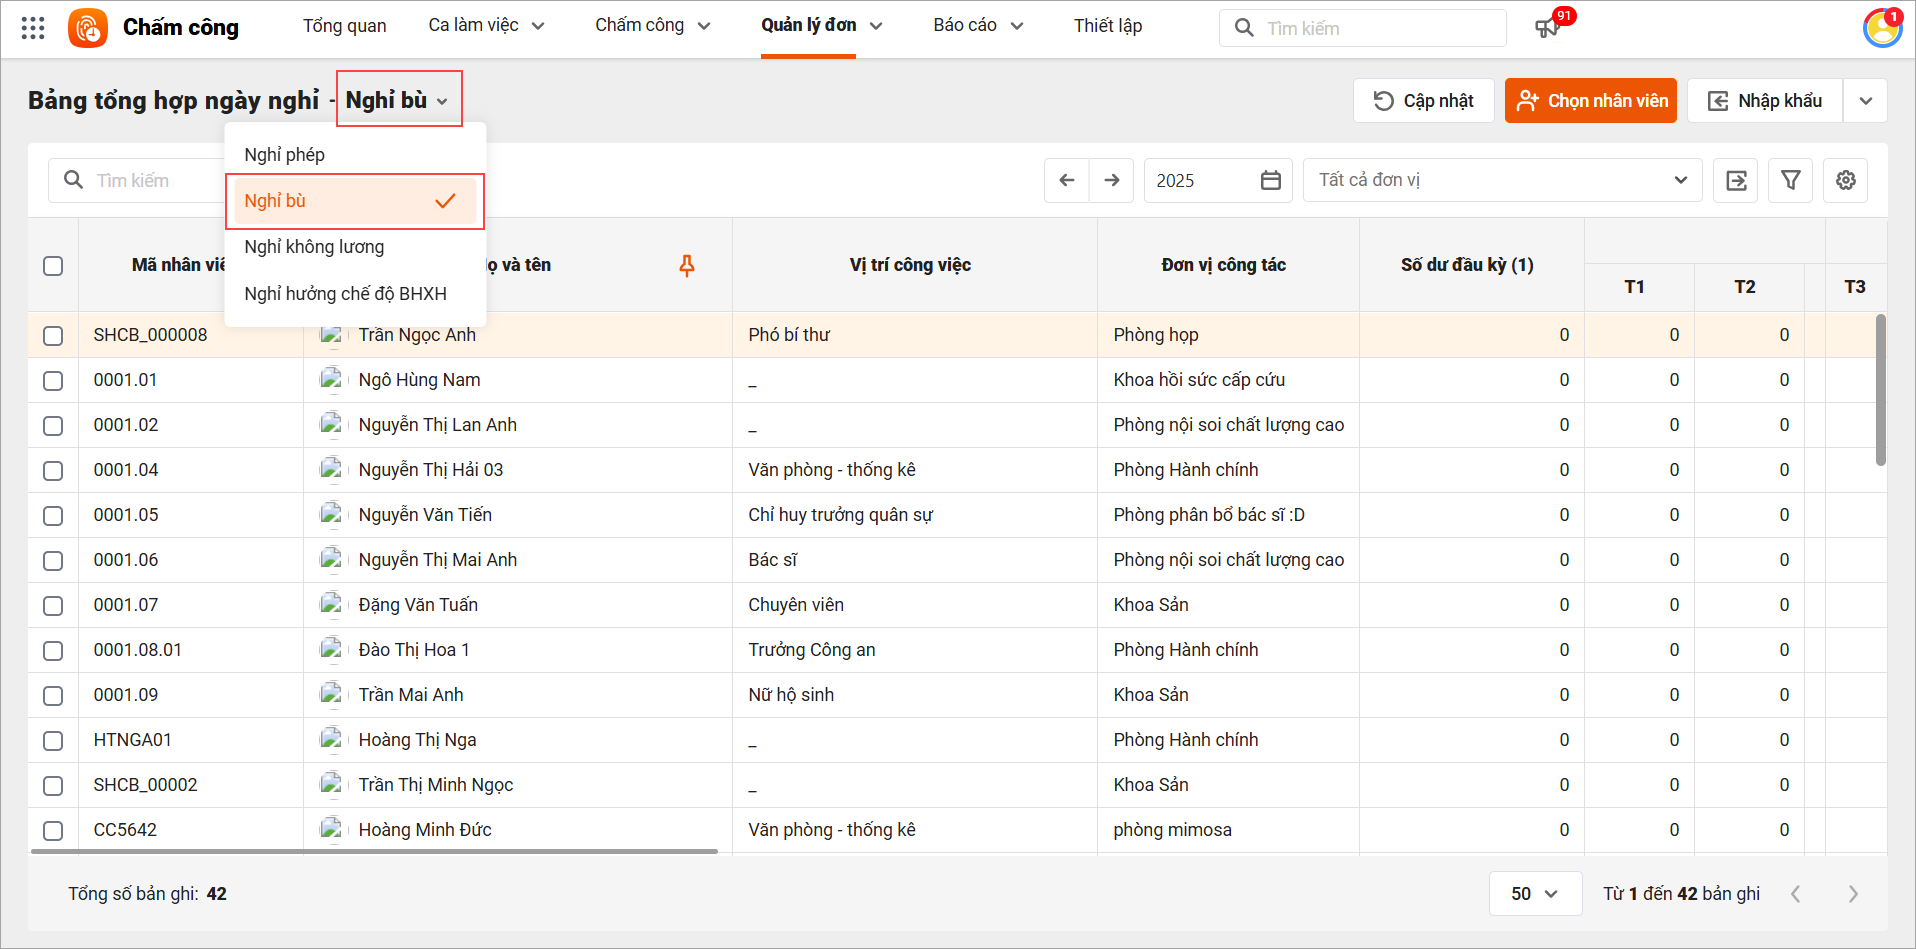Expand arrow next to Nhập khẩu
Screen dimensions: 1916x949
[x=1865, y=101]
